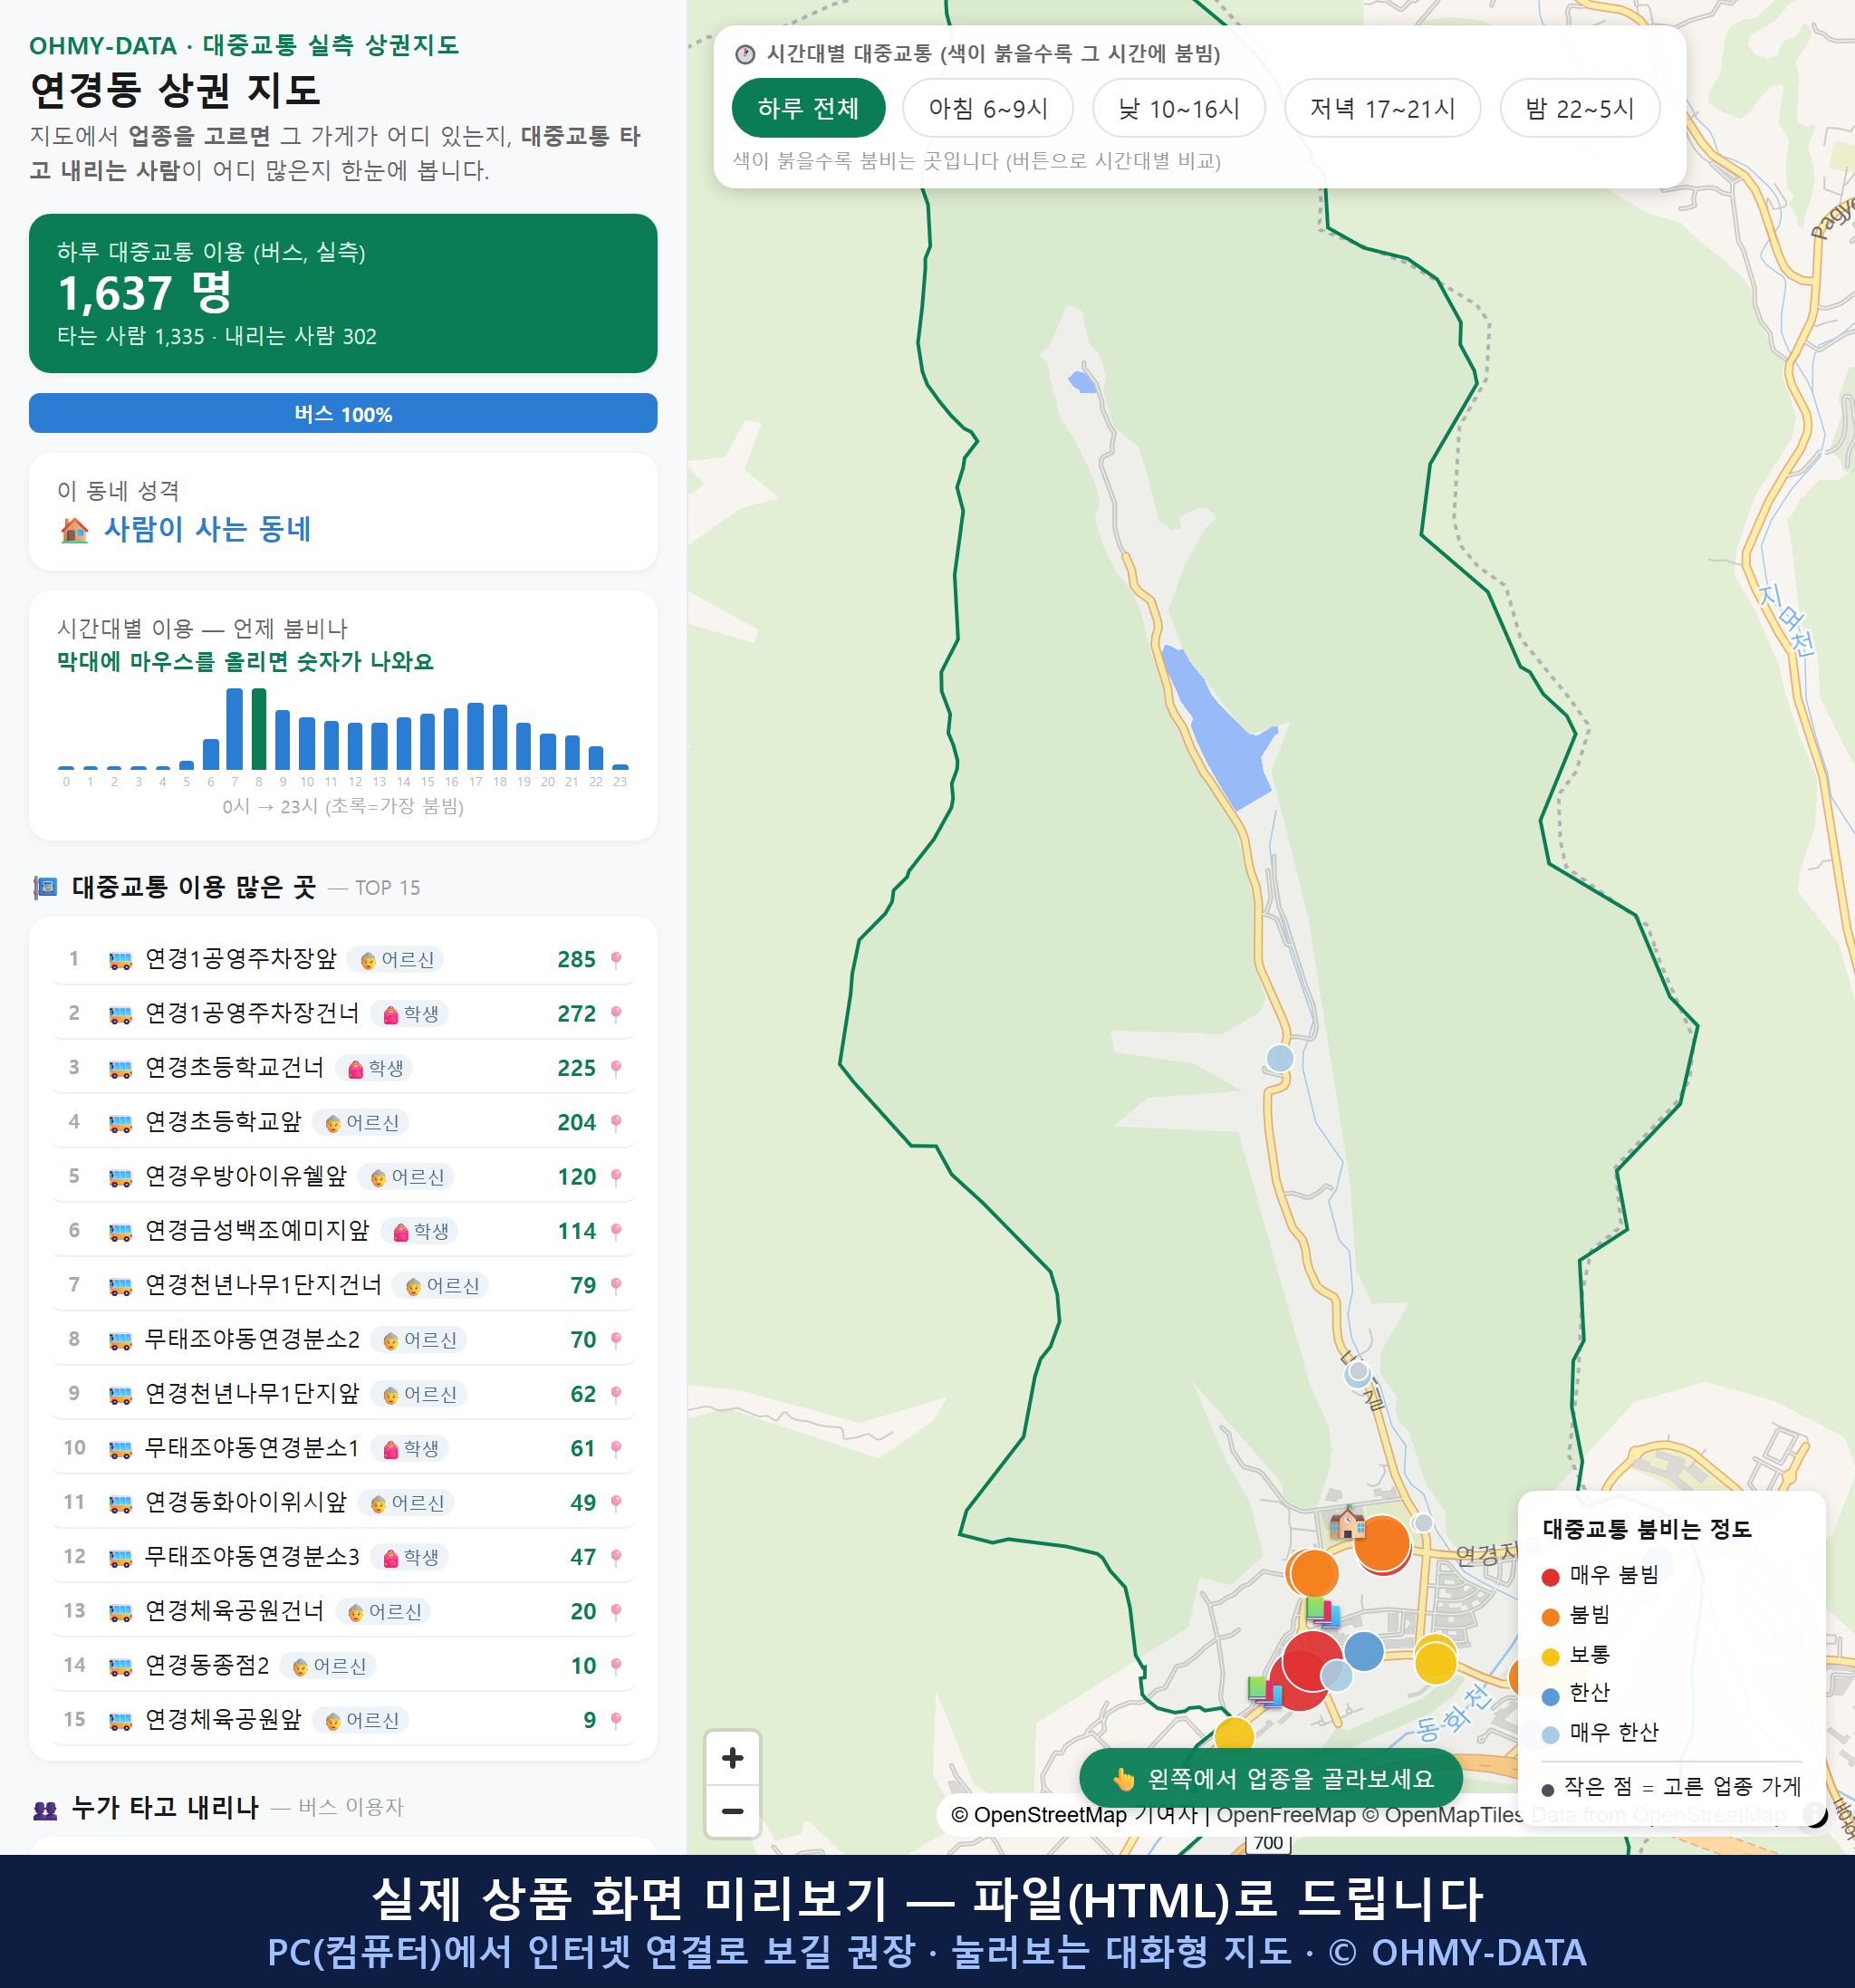This screenshot has width=1855, height=1988.
Task: Click the 1,637 명 daily ridership figure
Action: coord(145,293)
